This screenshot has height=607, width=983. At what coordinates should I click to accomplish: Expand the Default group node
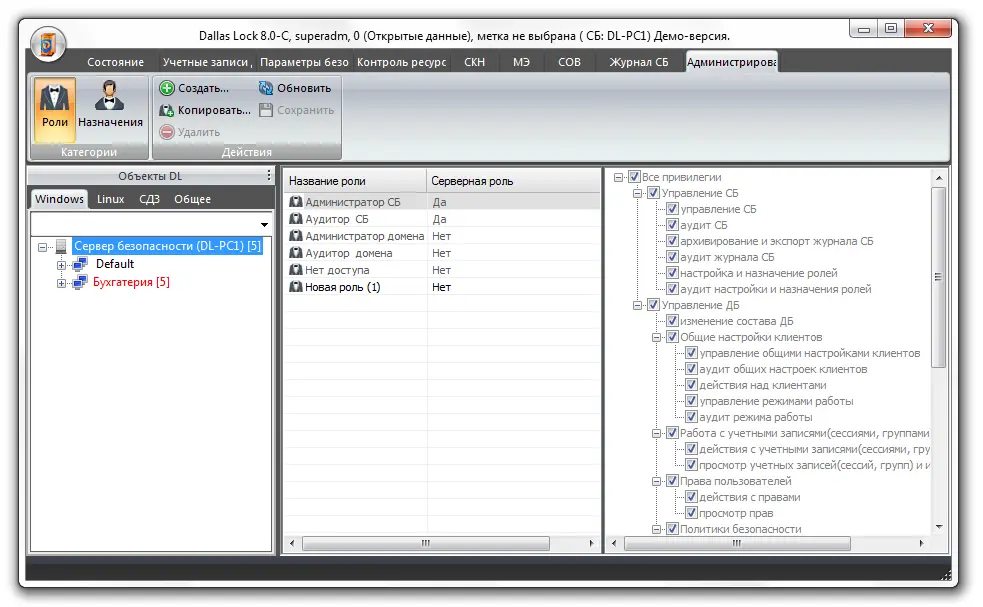pos(61,265)
